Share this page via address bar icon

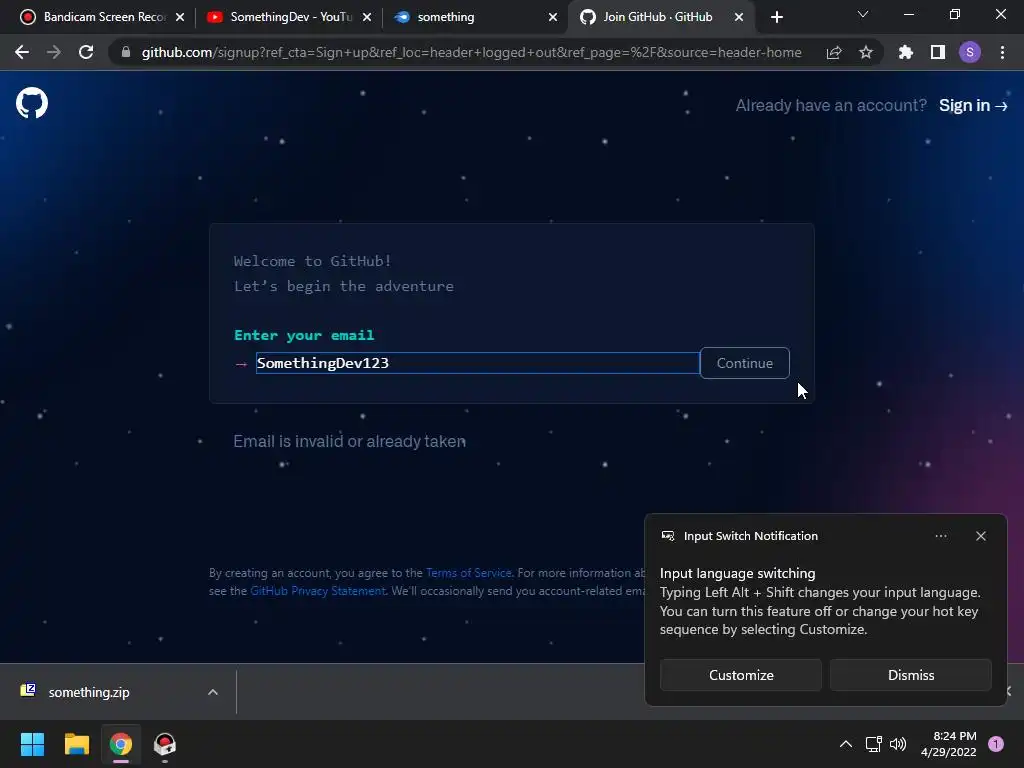[x=834, y=52]
